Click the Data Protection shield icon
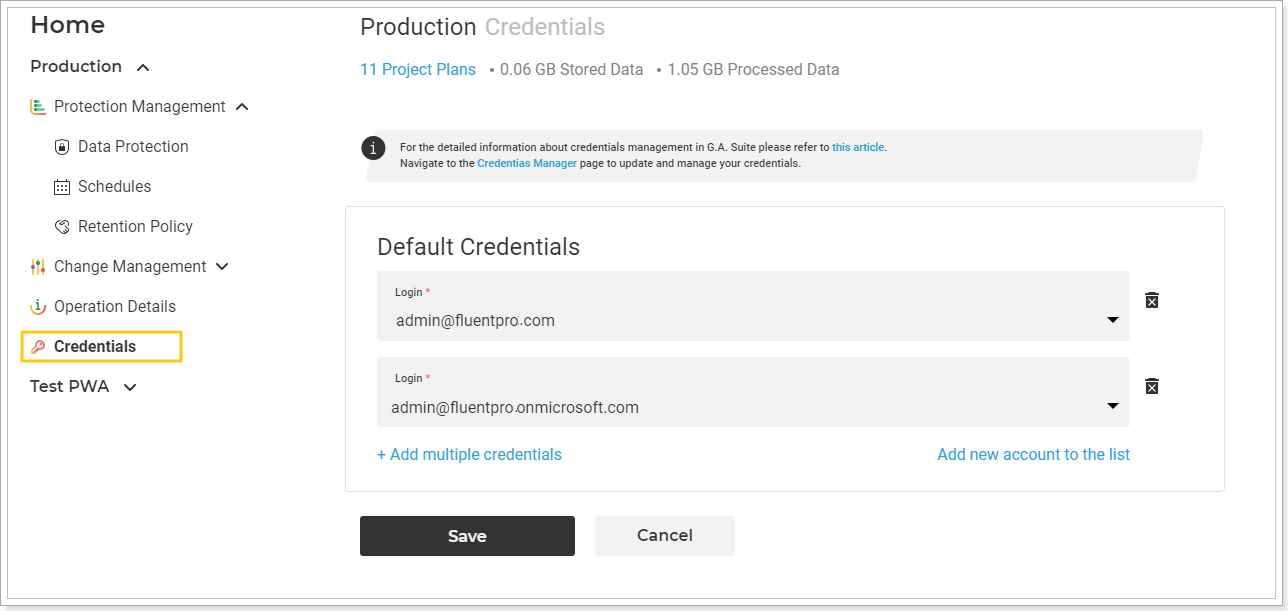1288x611 pixels. click(x=62, y=147)
